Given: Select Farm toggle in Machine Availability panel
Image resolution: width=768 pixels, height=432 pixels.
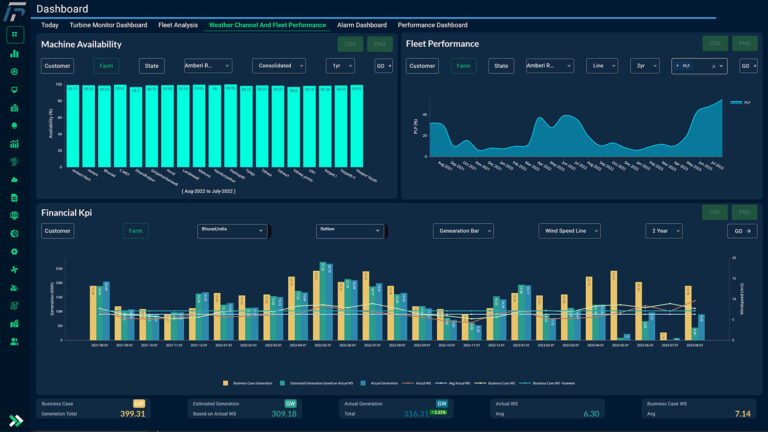Looking at the screenshot, I should coord(106,66).
